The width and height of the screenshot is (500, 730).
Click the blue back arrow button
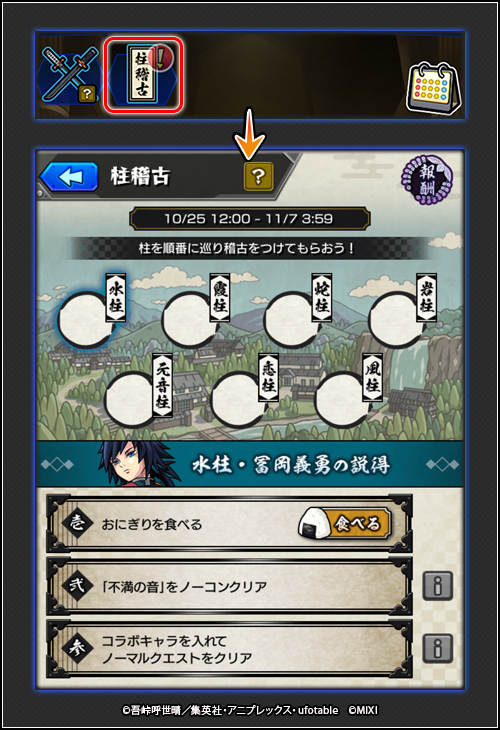(69, 177)
